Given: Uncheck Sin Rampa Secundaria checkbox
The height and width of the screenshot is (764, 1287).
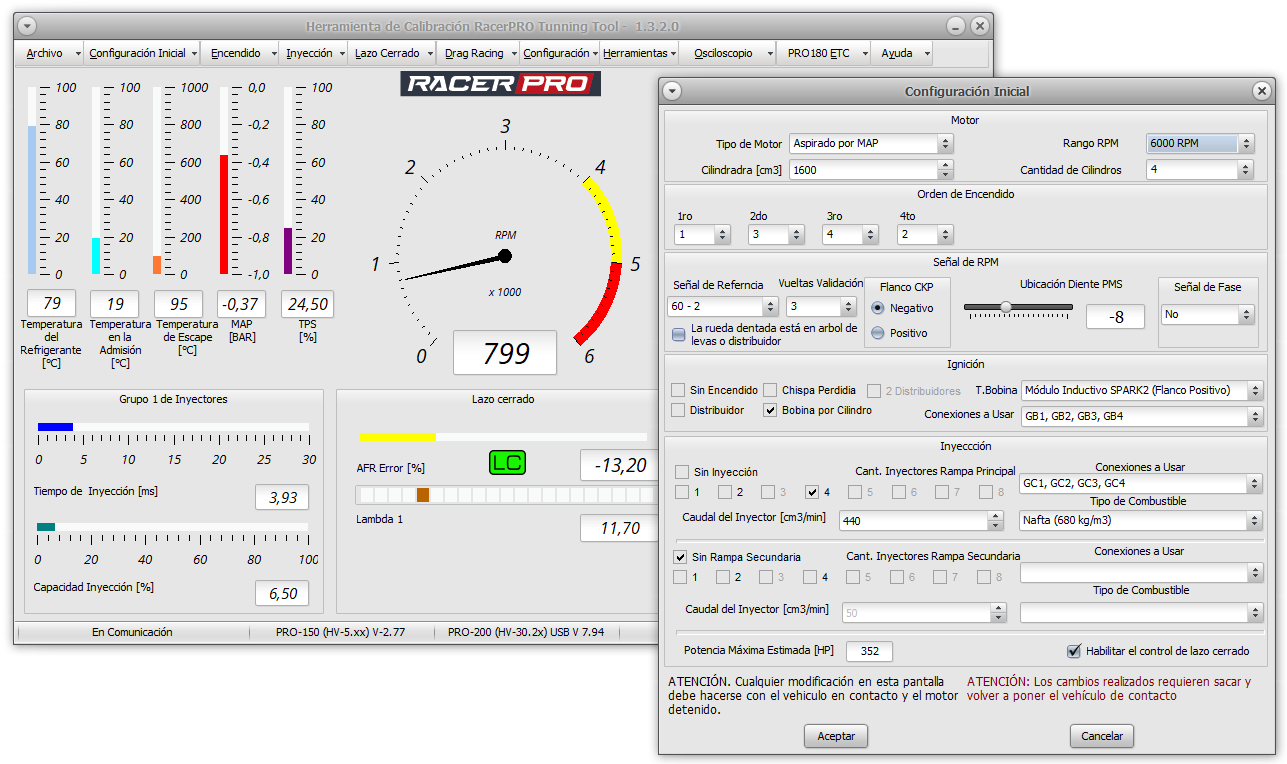Looking at the screenshot, I should tap(681, 557).
